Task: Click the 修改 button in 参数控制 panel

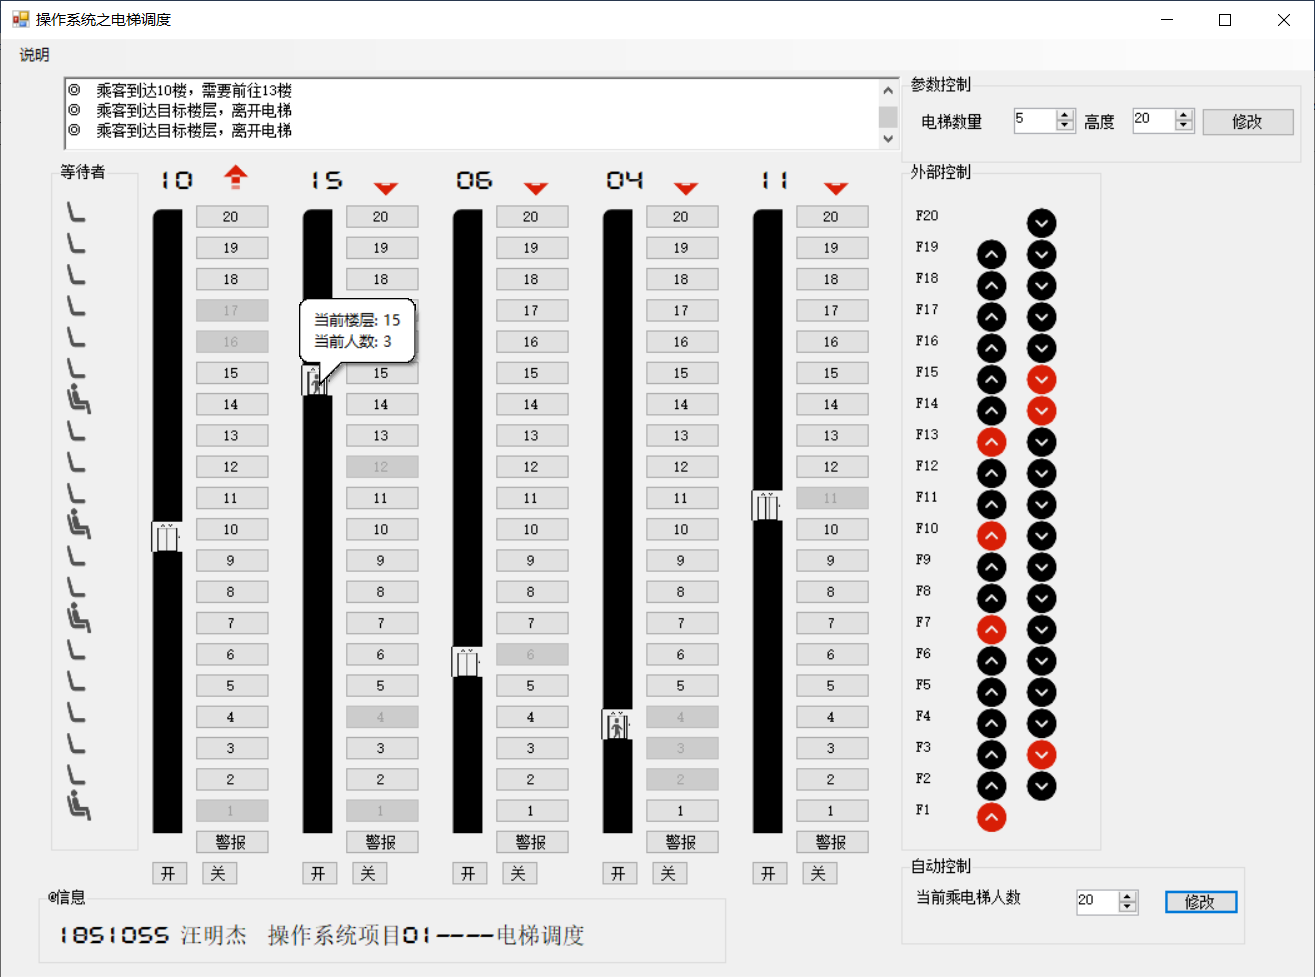Action: pos(1247,121)
